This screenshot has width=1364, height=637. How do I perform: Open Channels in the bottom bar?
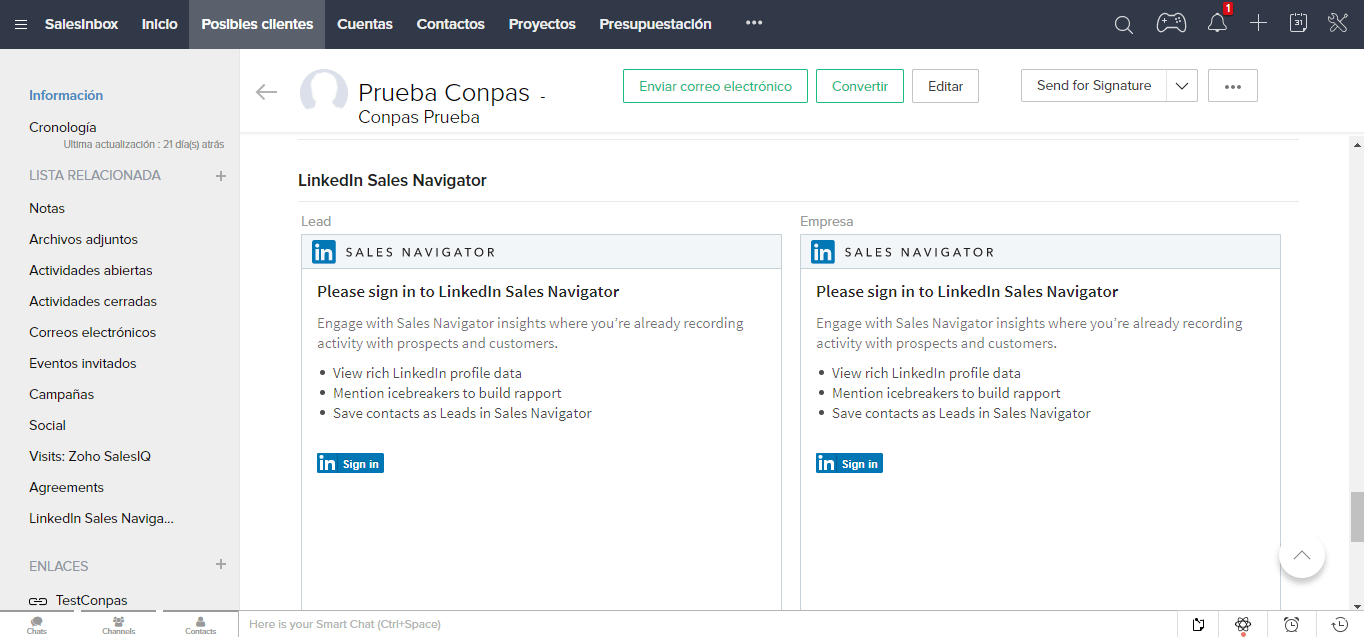coord(118,625)
